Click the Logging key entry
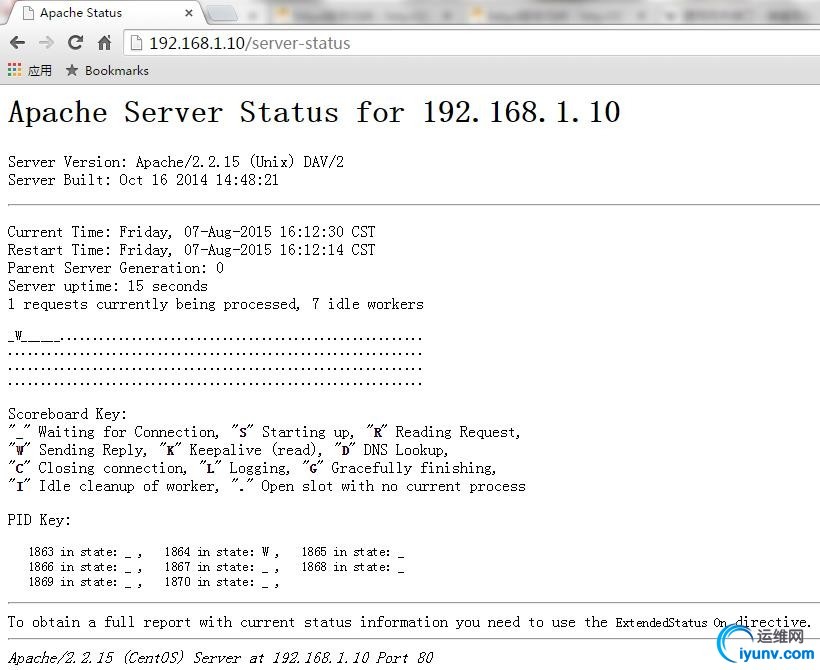The image size is (820, 670). pyautogui.click(x=244, y=468)
